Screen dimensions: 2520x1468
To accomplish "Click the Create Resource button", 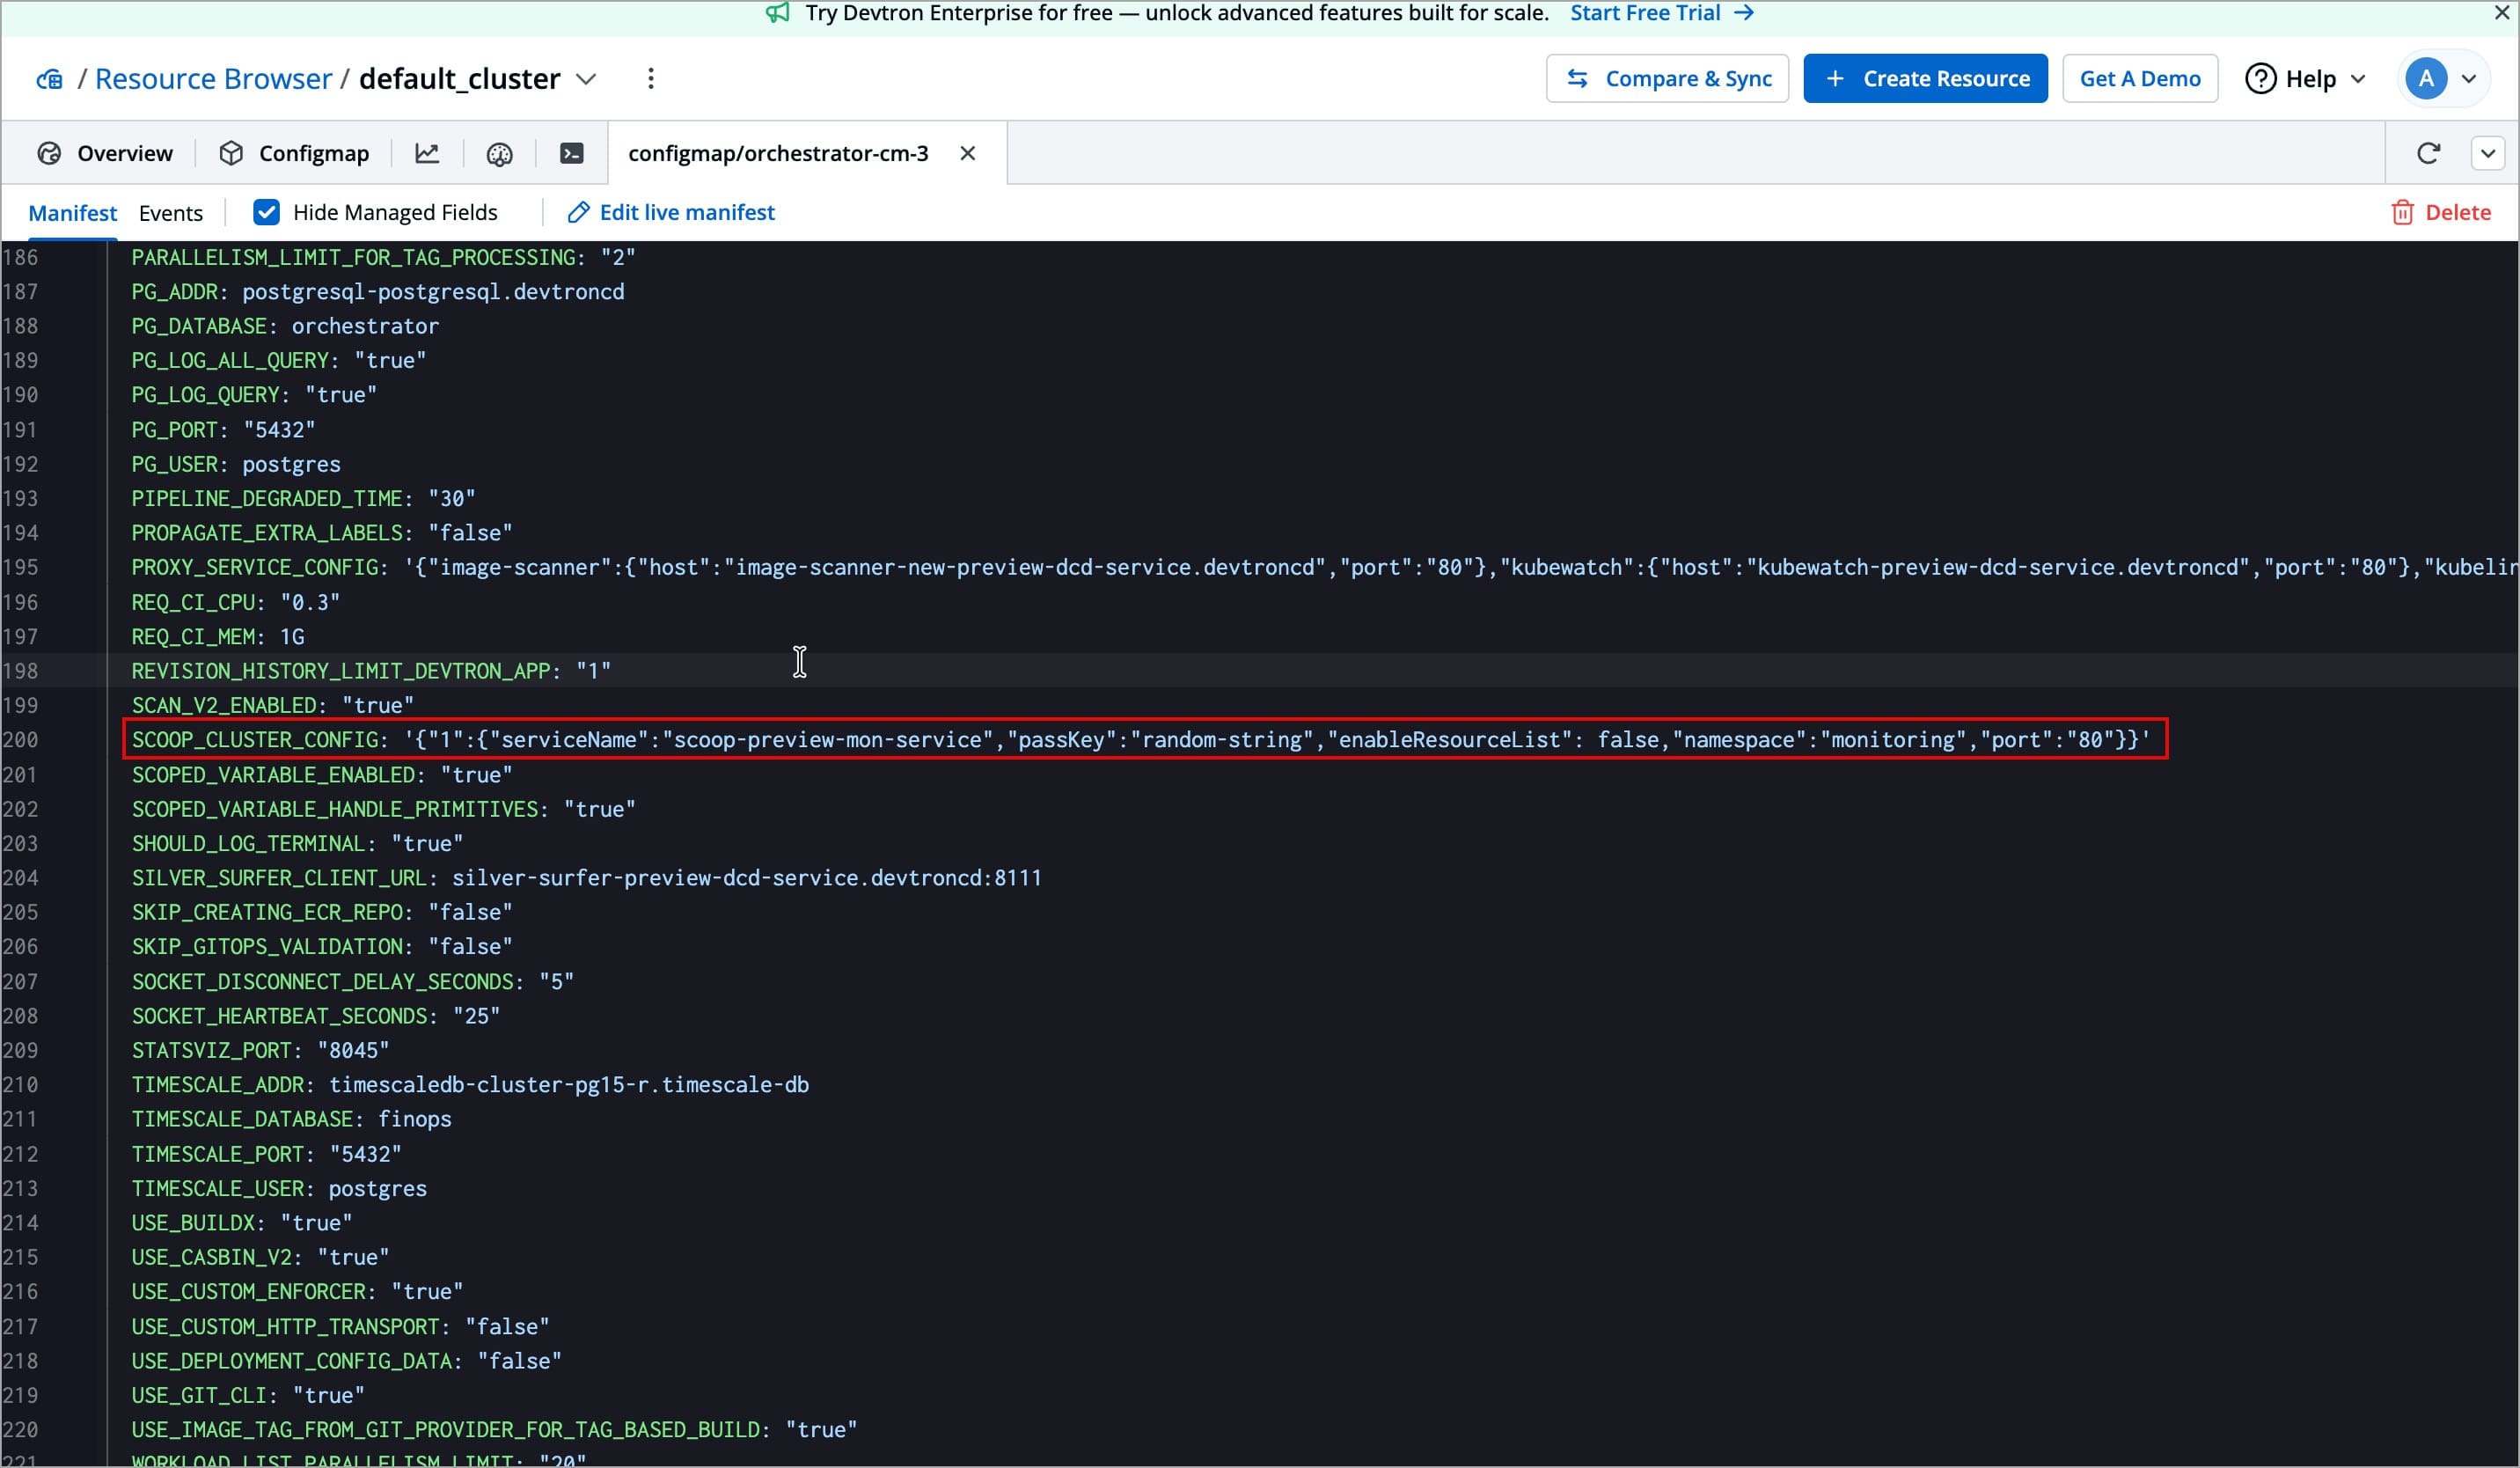I will tap(1925, 78).
